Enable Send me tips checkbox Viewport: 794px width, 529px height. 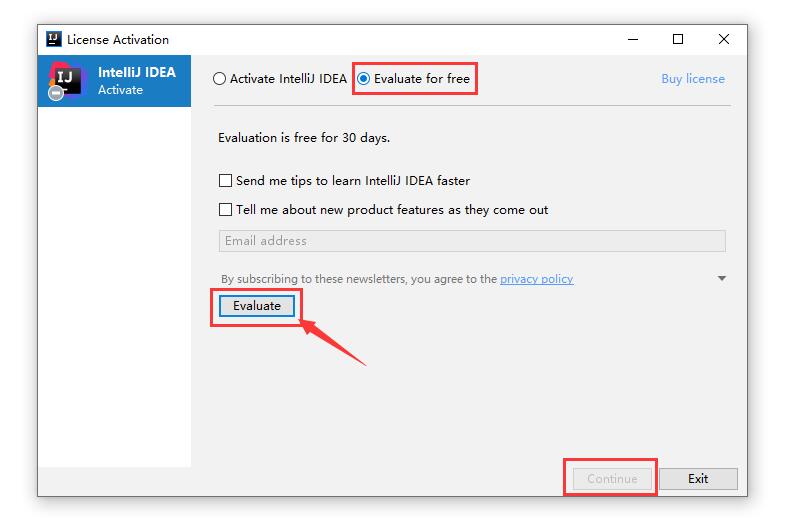coord(225,181)
